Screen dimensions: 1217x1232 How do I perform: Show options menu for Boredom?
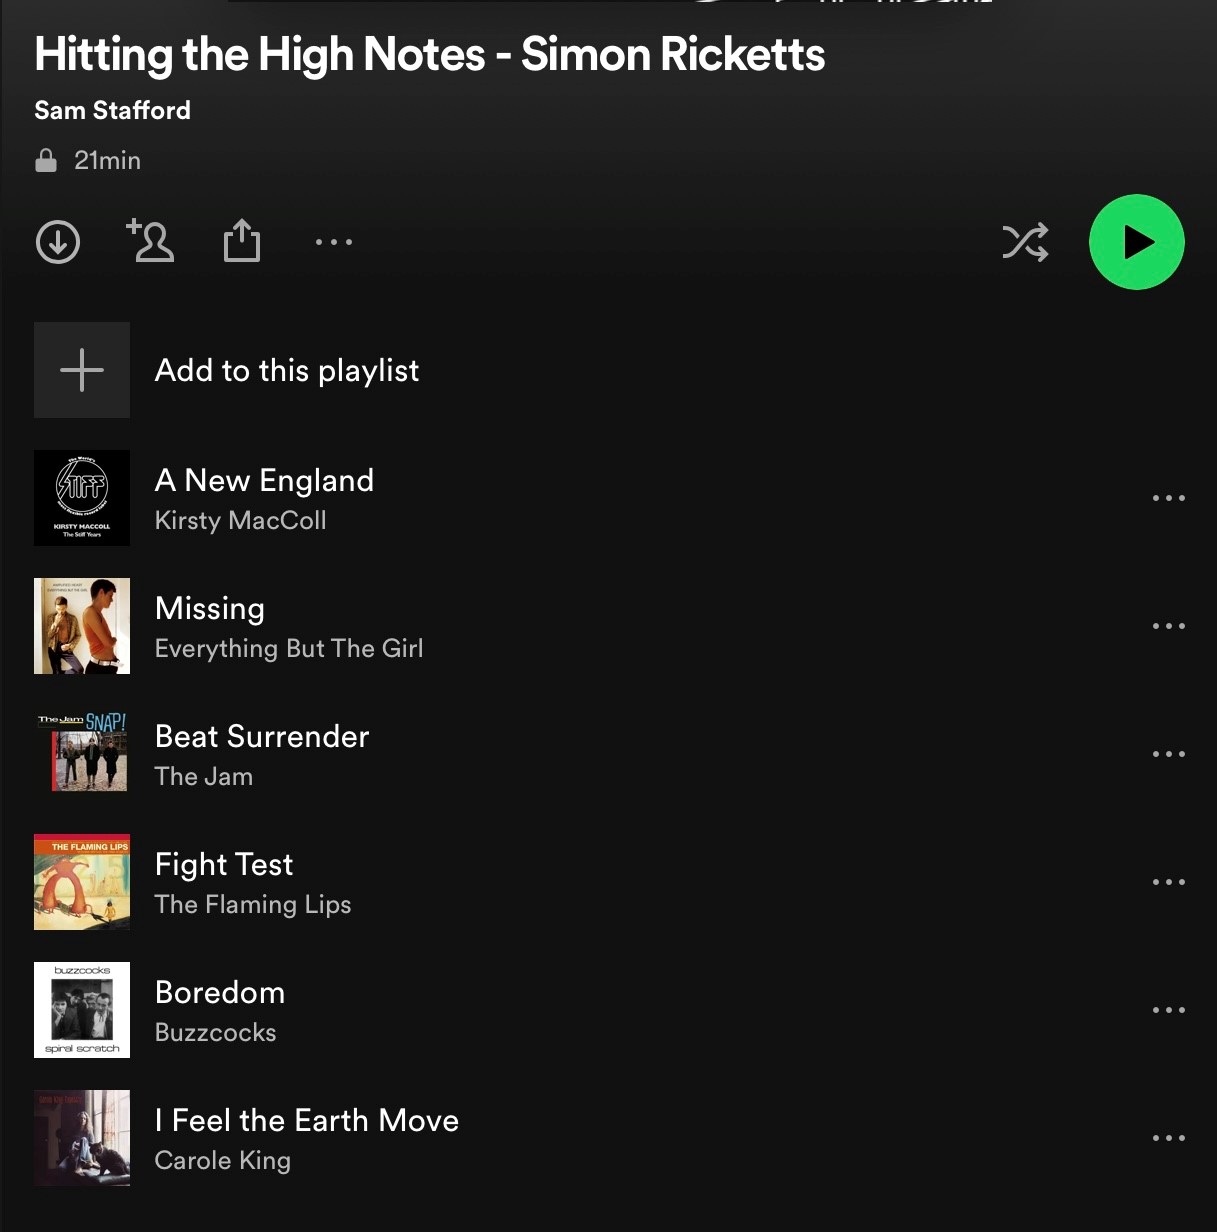(x=1169, y=1010)
